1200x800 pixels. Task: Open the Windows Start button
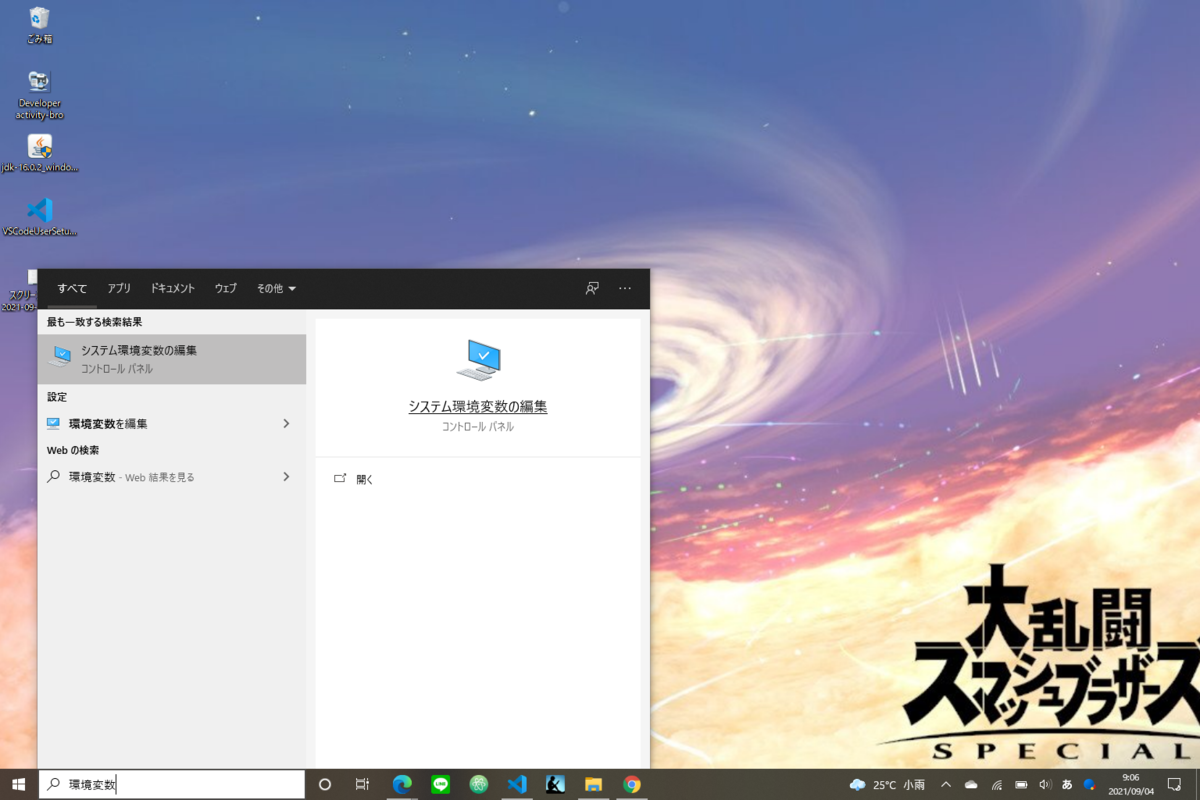tap(18, 785)
